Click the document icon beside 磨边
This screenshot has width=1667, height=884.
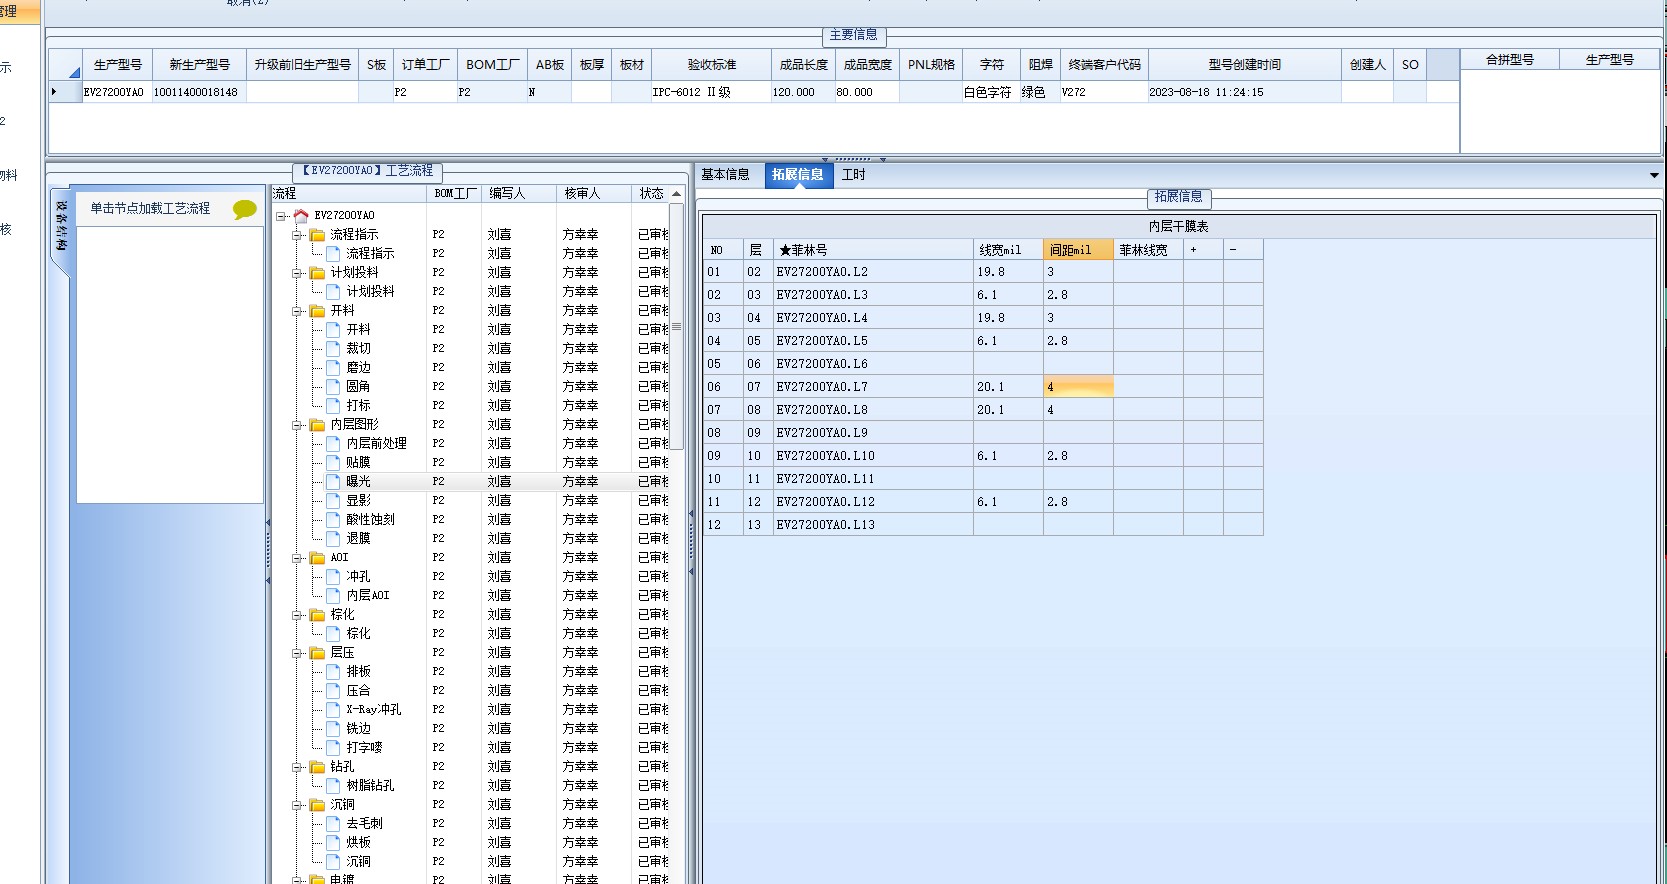click(x=333, y=367)
